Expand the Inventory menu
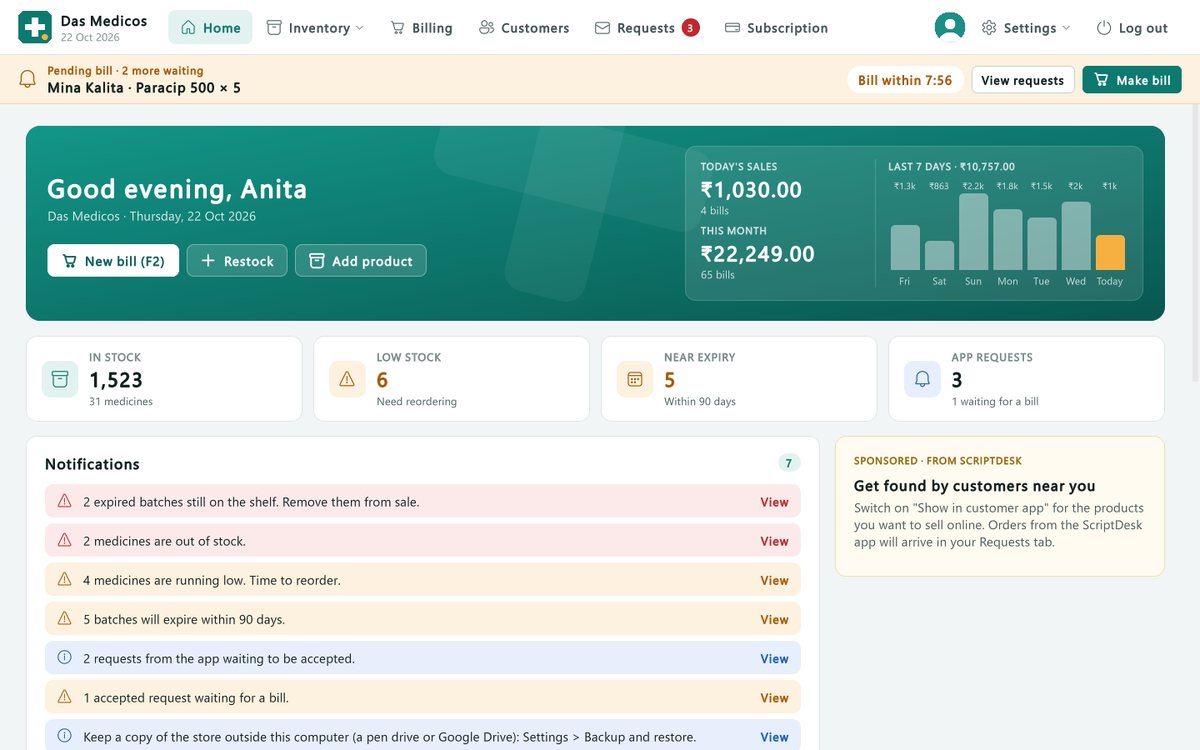This screenshot has height=750, width=1200. [x=315, y=28]
